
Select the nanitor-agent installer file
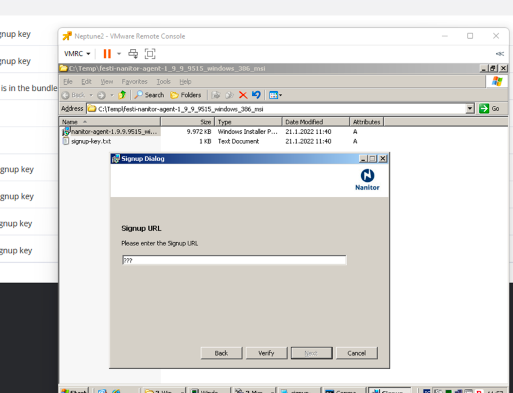coord(114,132)
